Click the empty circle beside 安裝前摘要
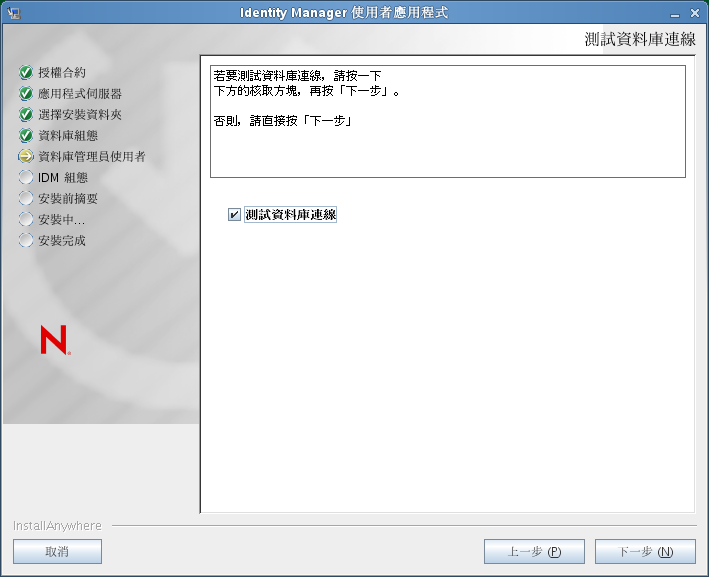 26,198
